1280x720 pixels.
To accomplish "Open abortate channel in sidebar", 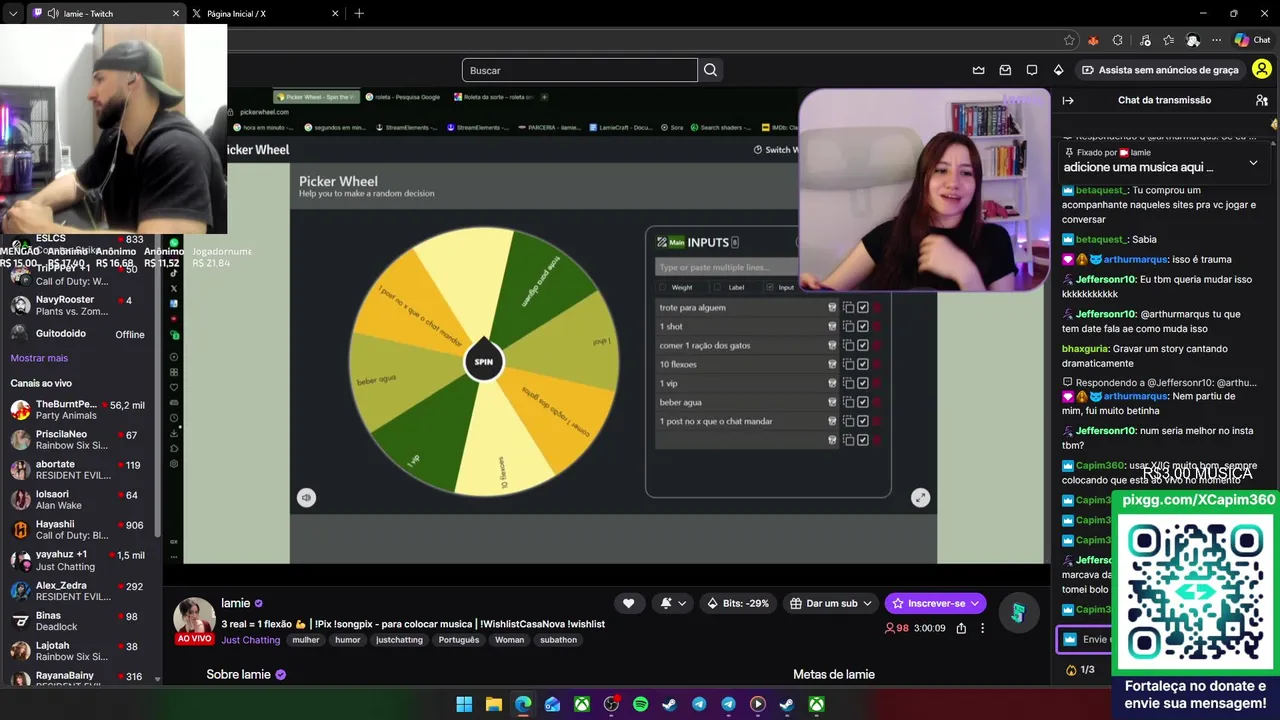I will (78, 470).
